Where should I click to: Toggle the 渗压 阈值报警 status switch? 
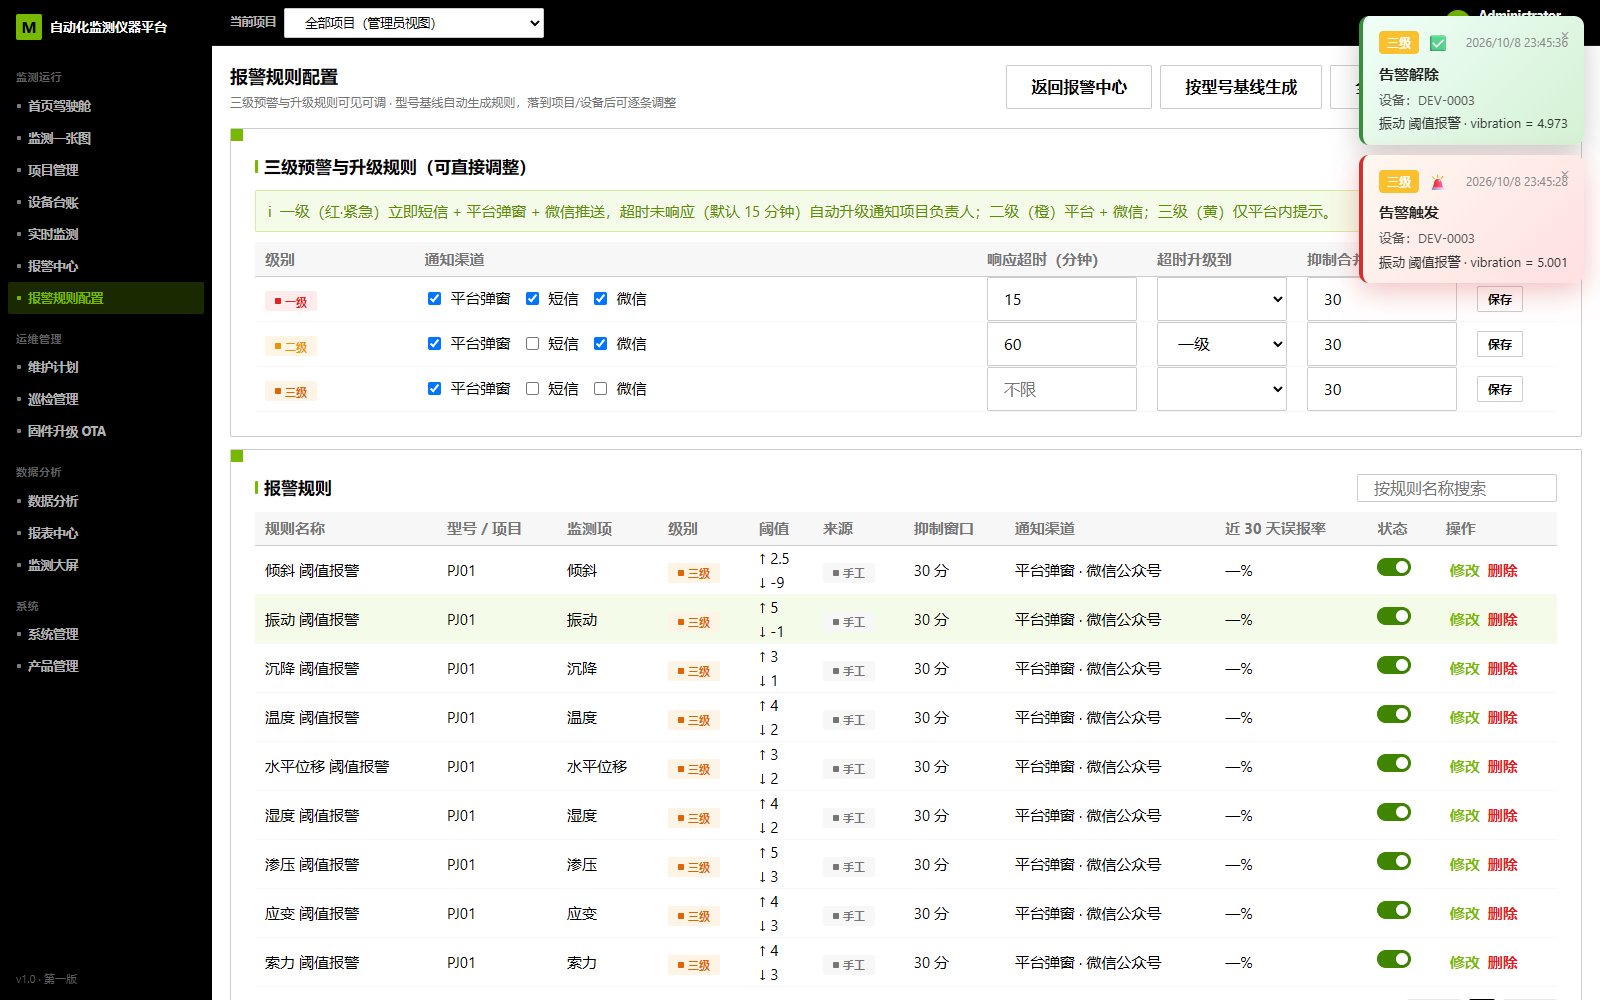pos(1394,861)
